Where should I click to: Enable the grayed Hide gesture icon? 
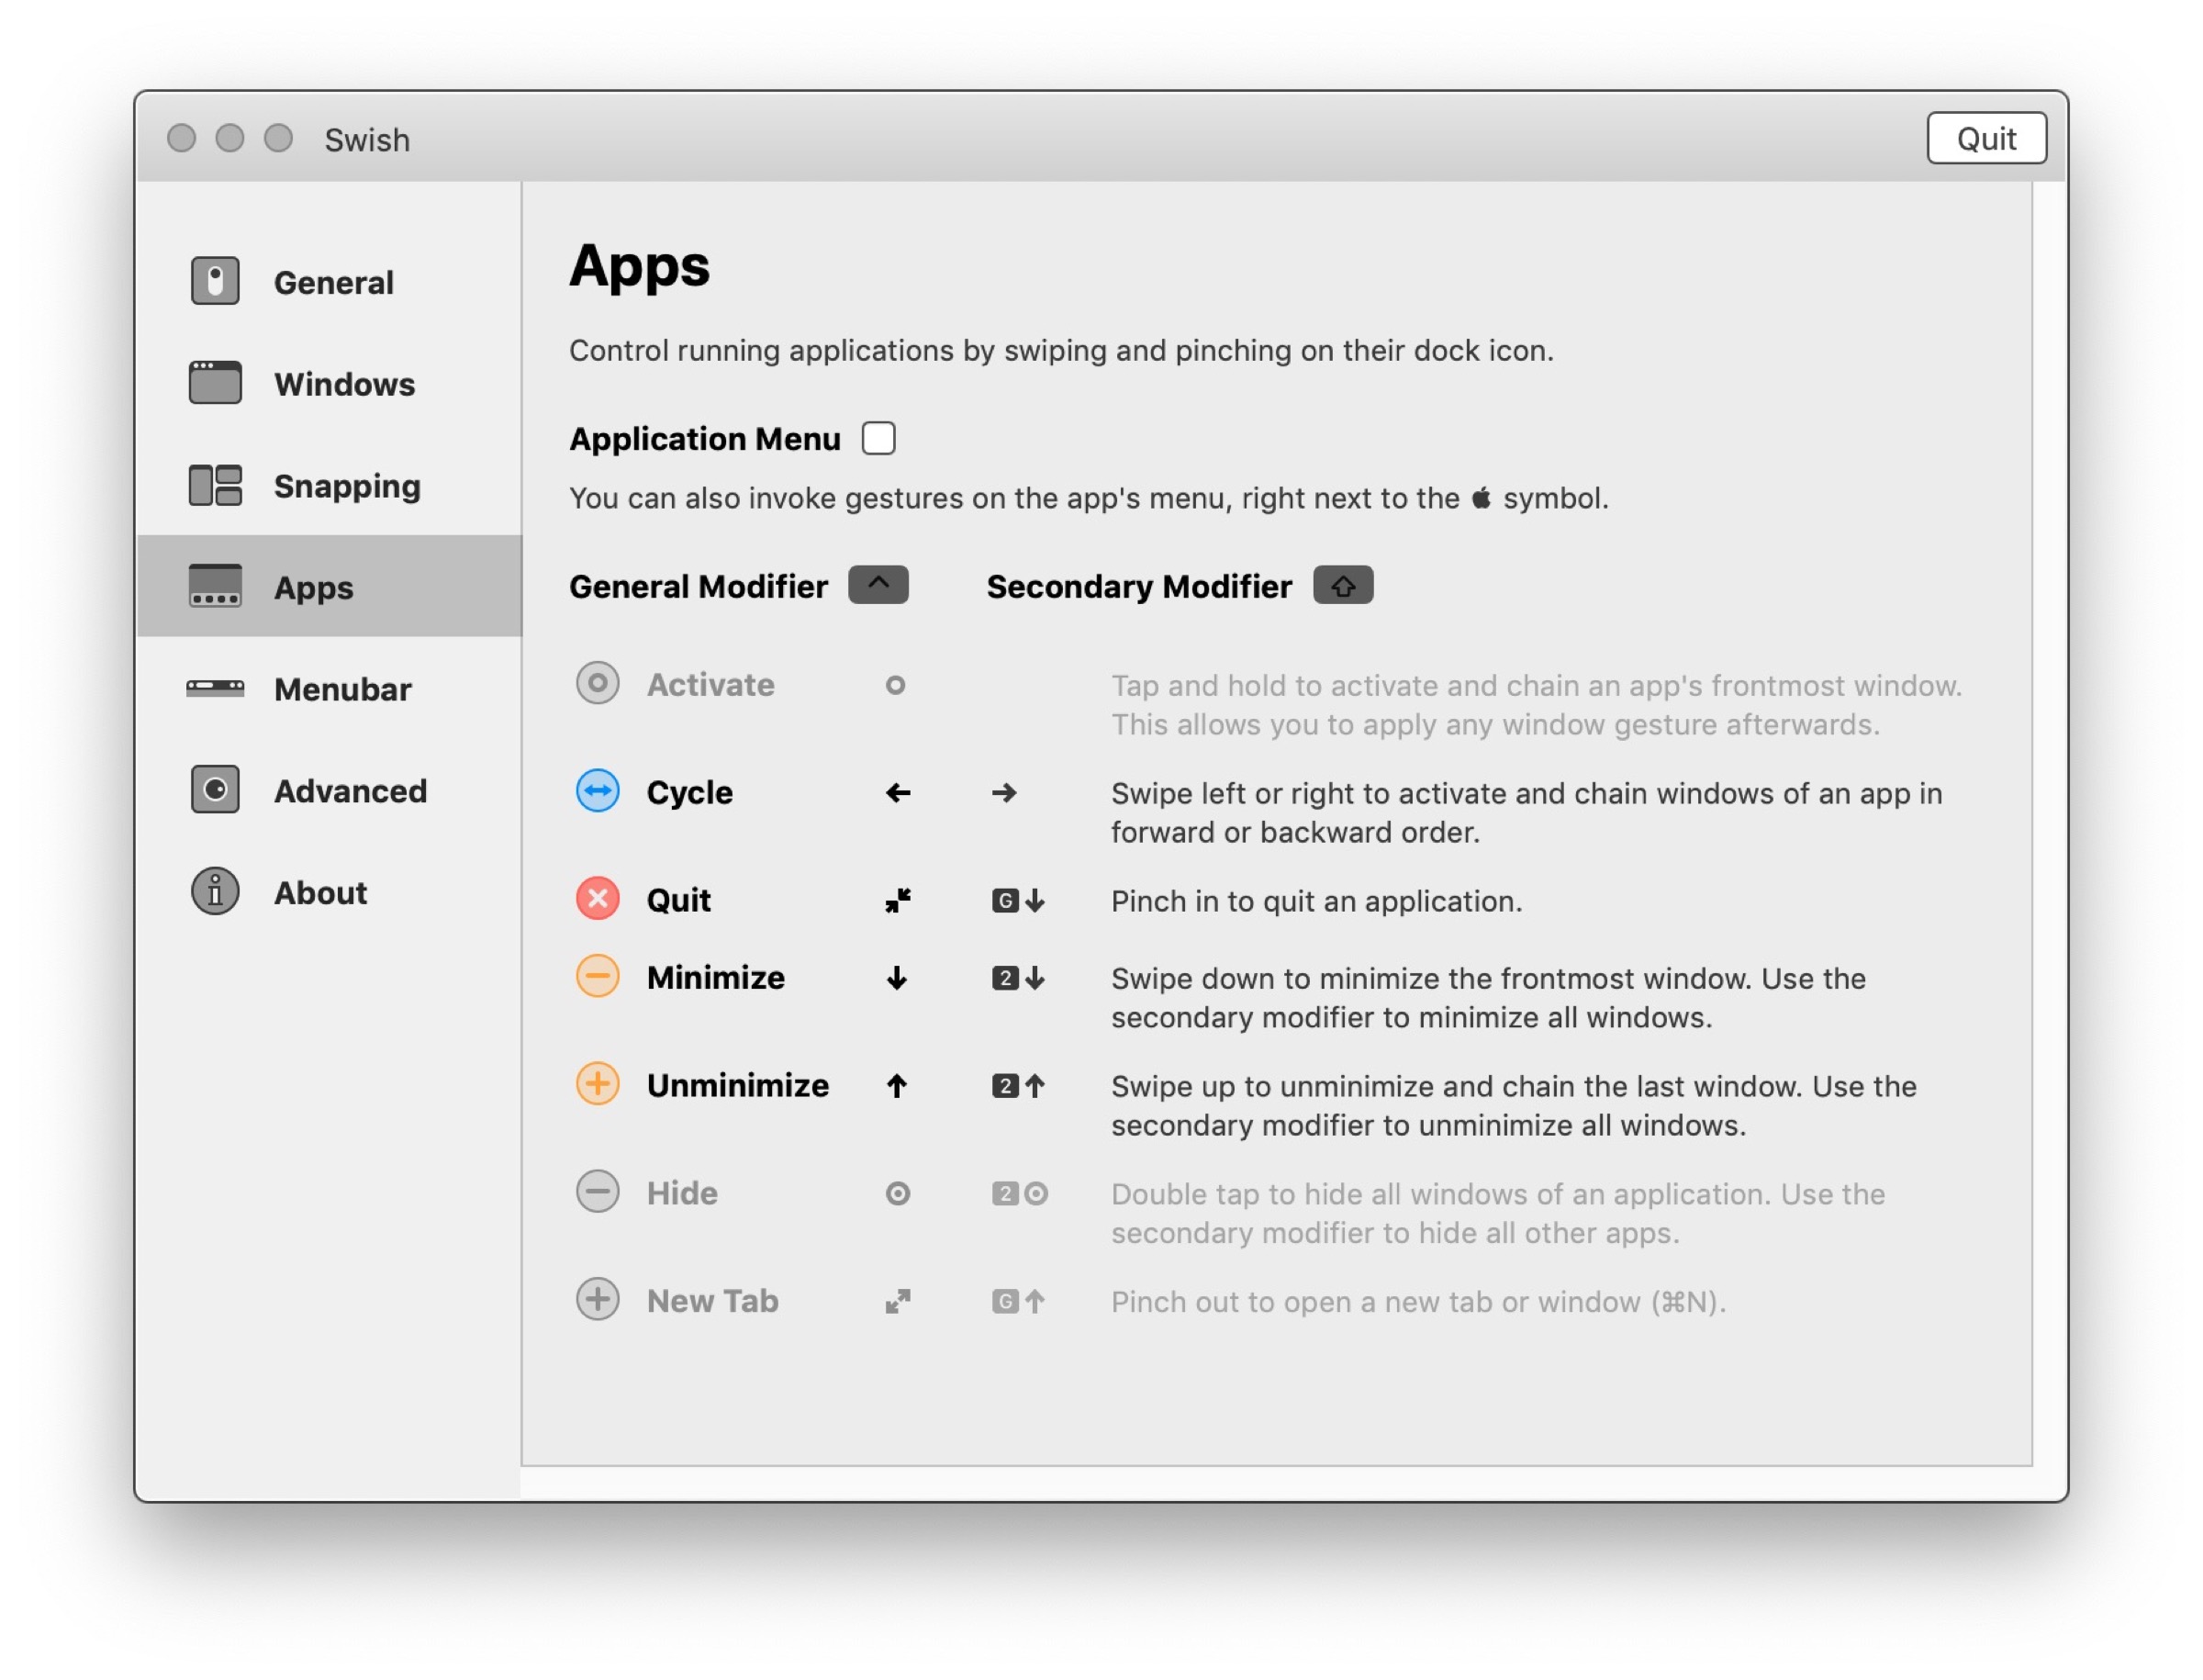[597, 1192]
